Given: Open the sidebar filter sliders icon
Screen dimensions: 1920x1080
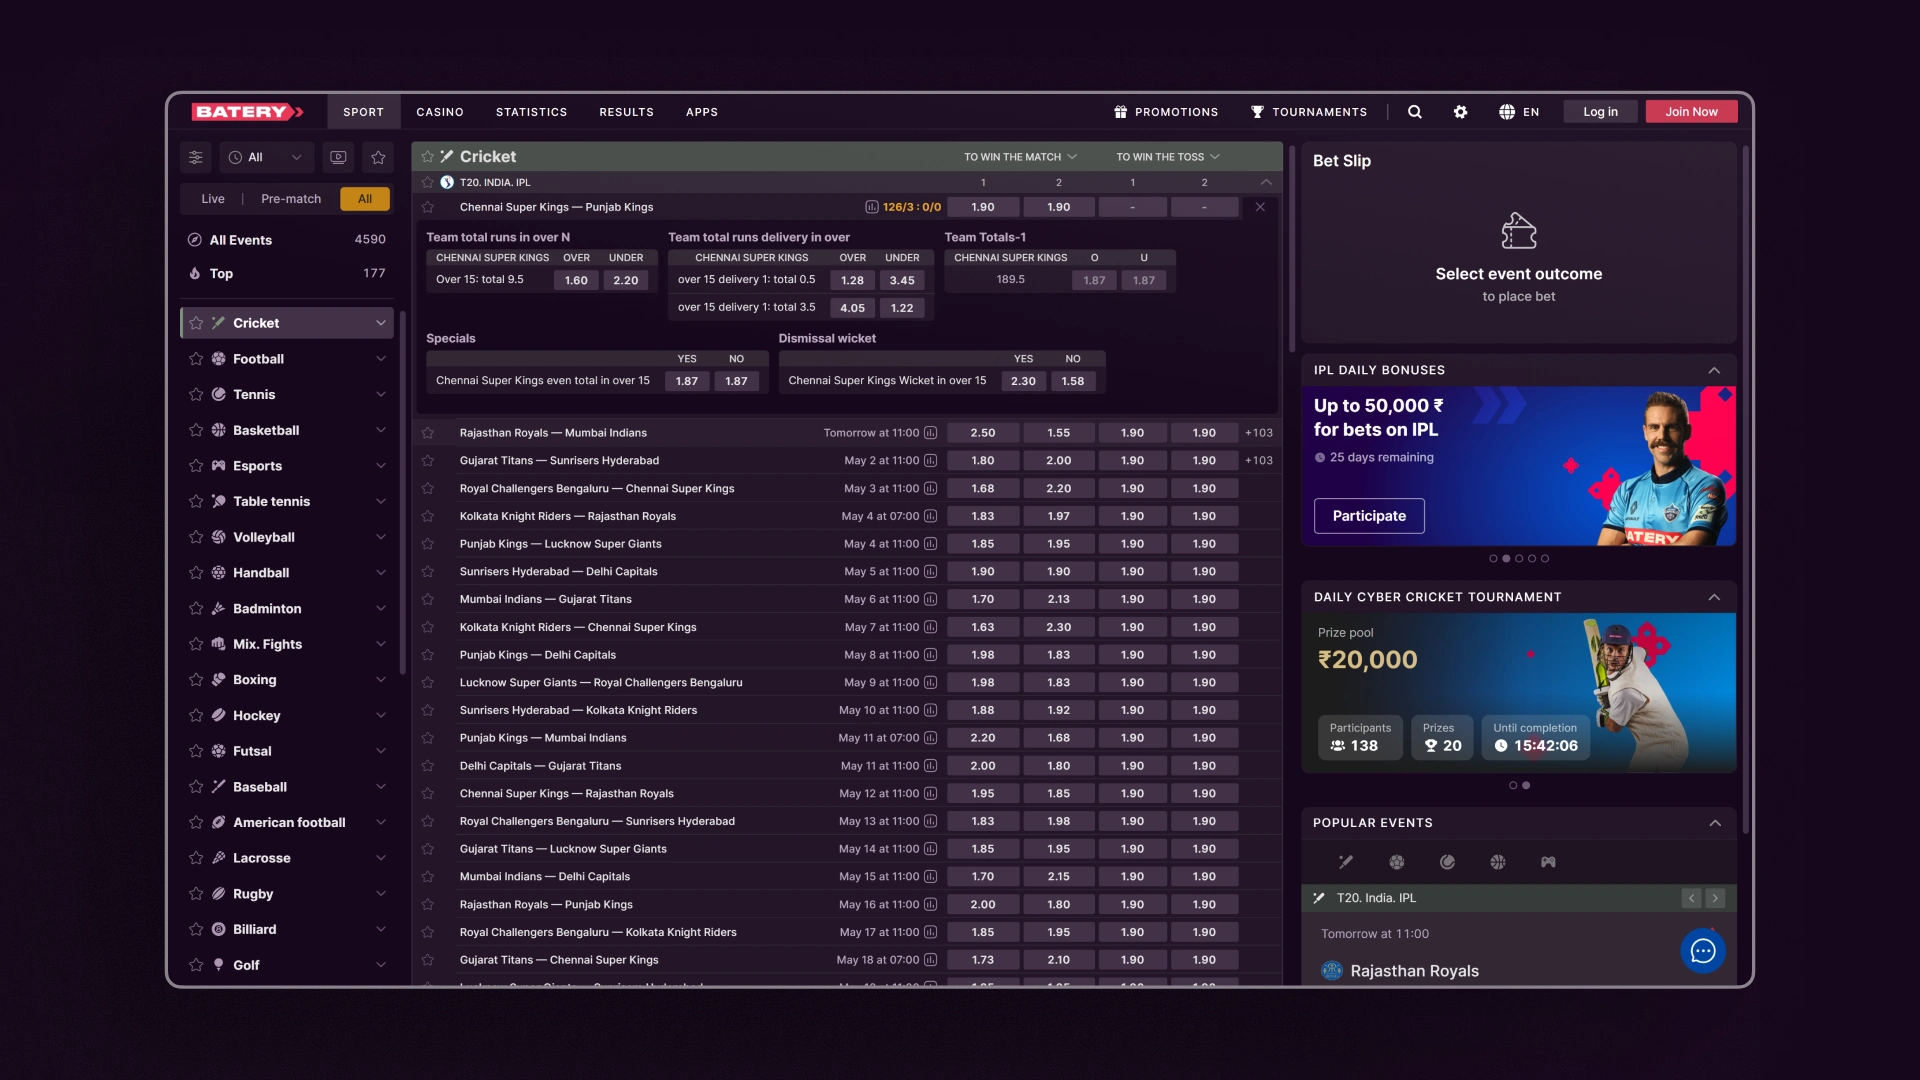Looking at the screenshot, I should (196, 157).
